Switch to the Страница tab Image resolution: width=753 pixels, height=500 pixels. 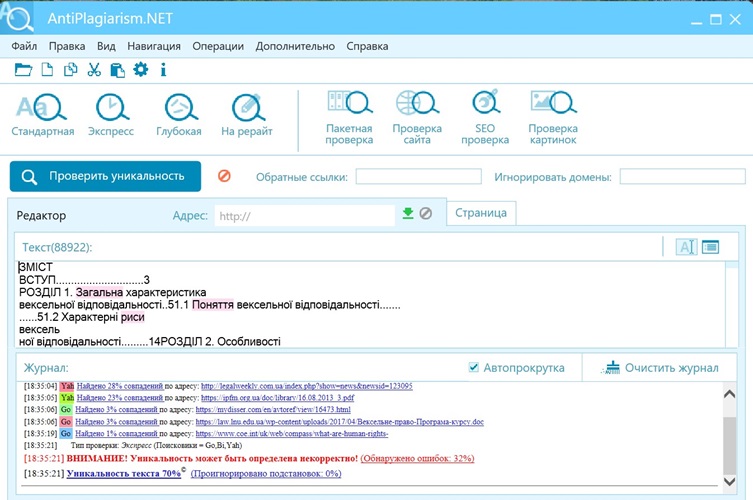[481, 213]
